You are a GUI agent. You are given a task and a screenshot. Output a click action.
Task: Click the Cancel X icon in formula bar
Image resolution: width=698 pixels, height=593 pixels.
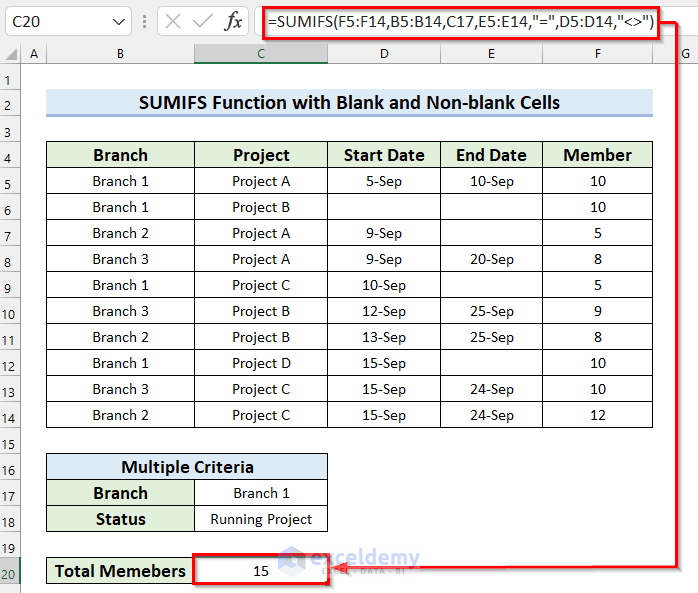(x=173, y=21)
